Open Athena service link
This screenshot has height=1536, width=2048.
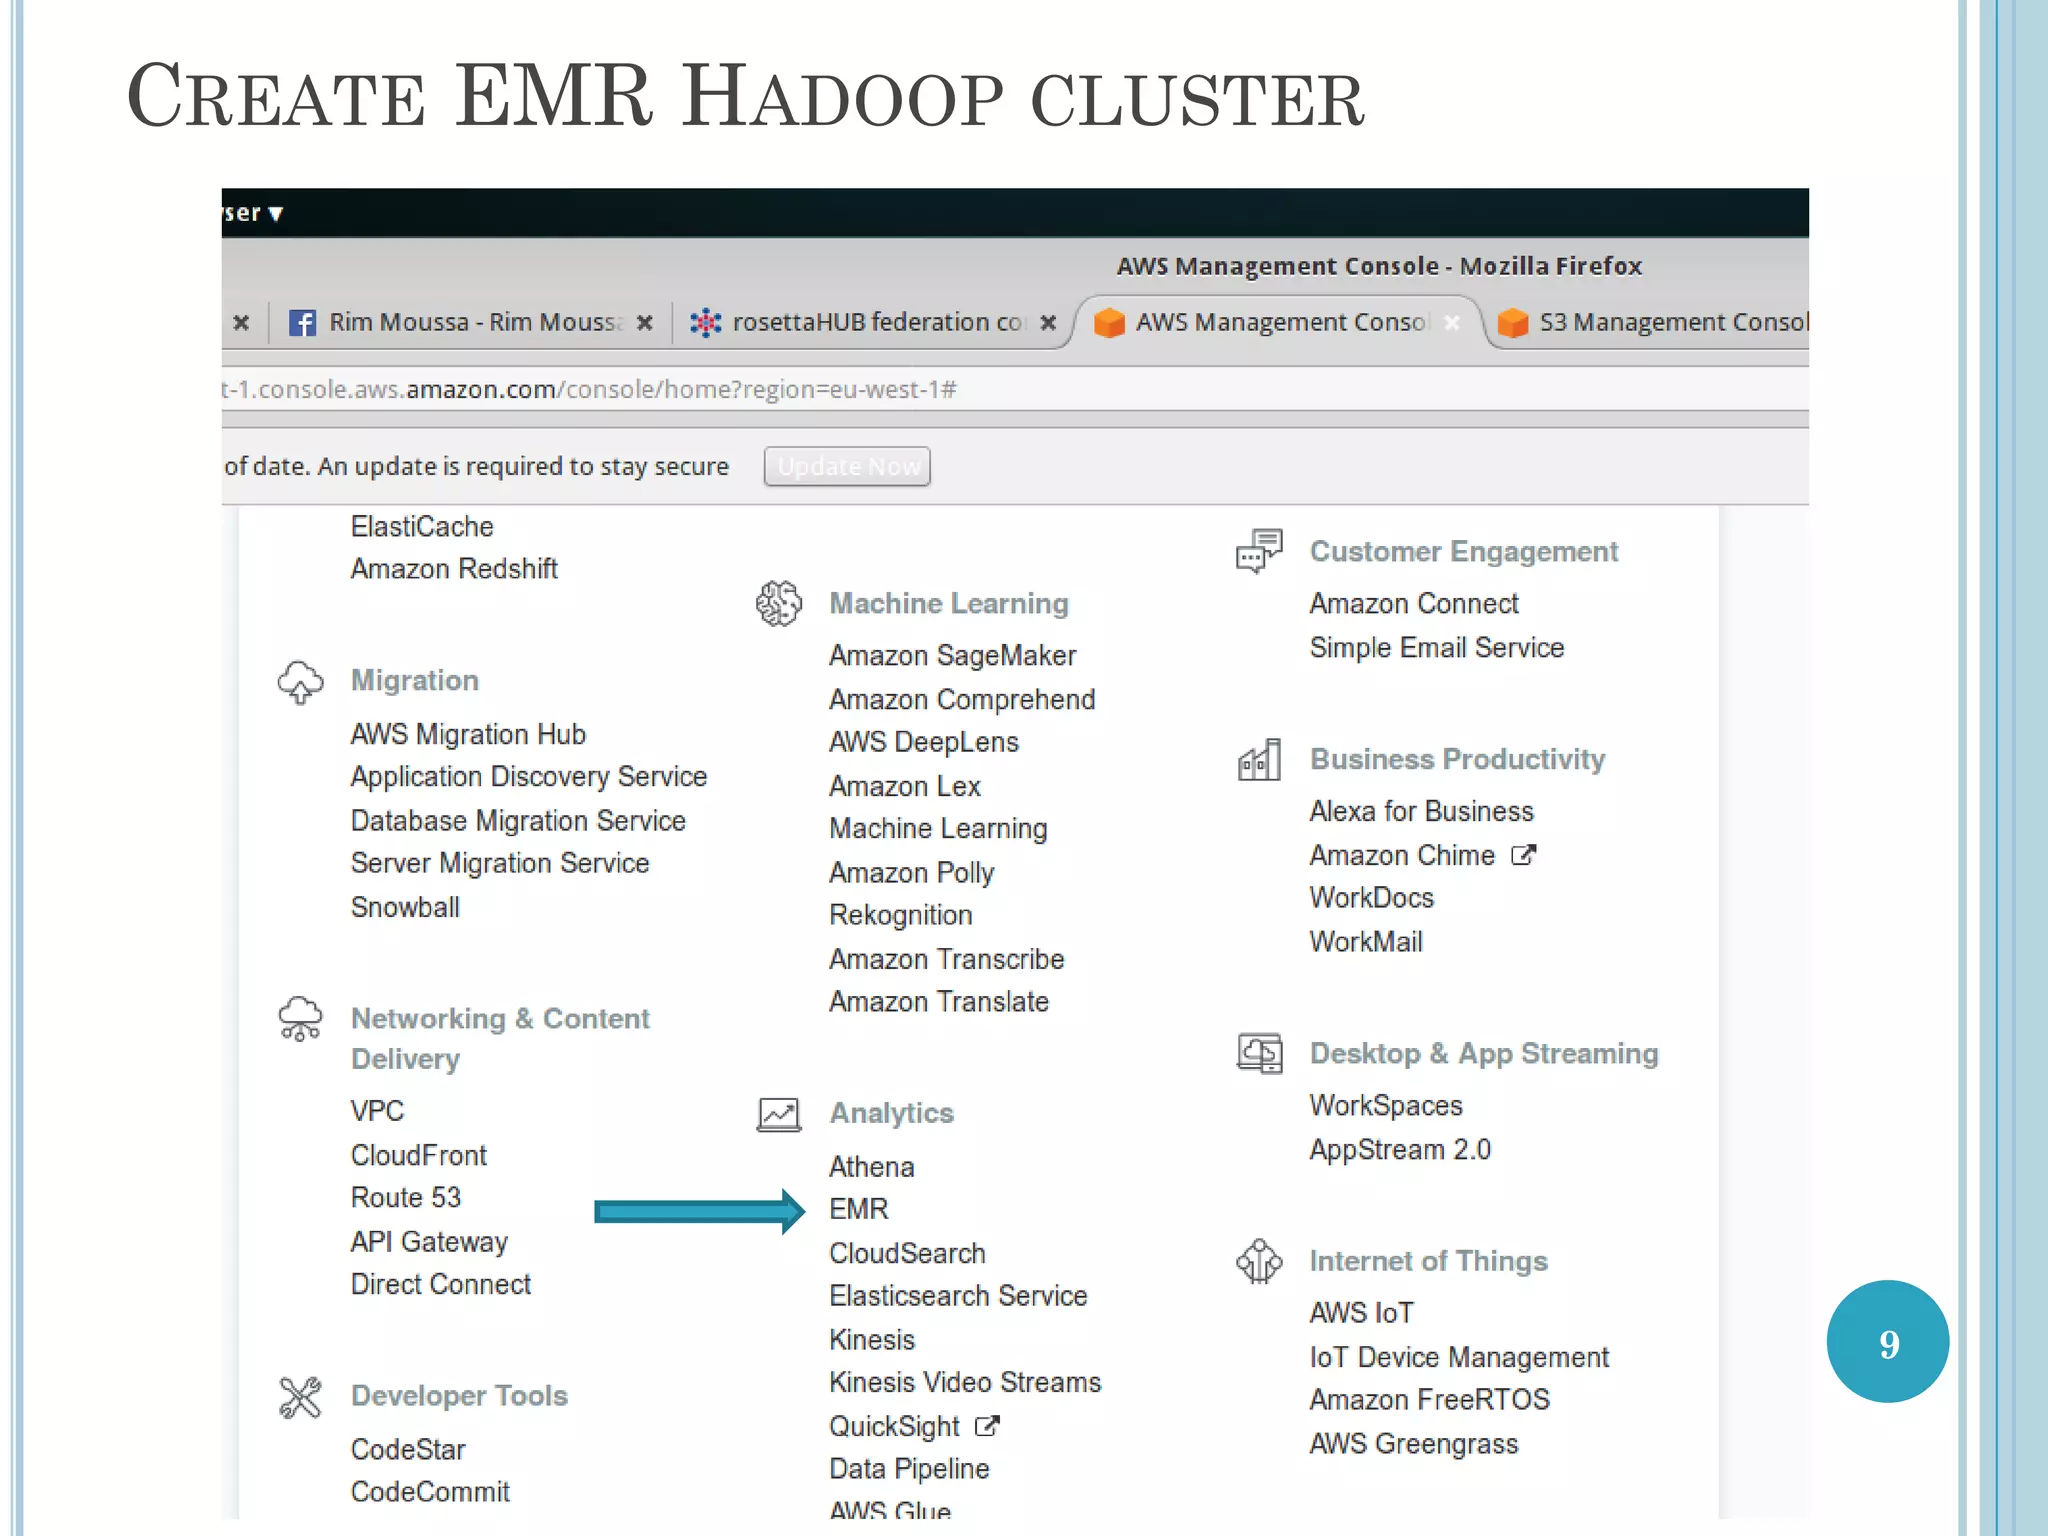tap(871, 1167)
